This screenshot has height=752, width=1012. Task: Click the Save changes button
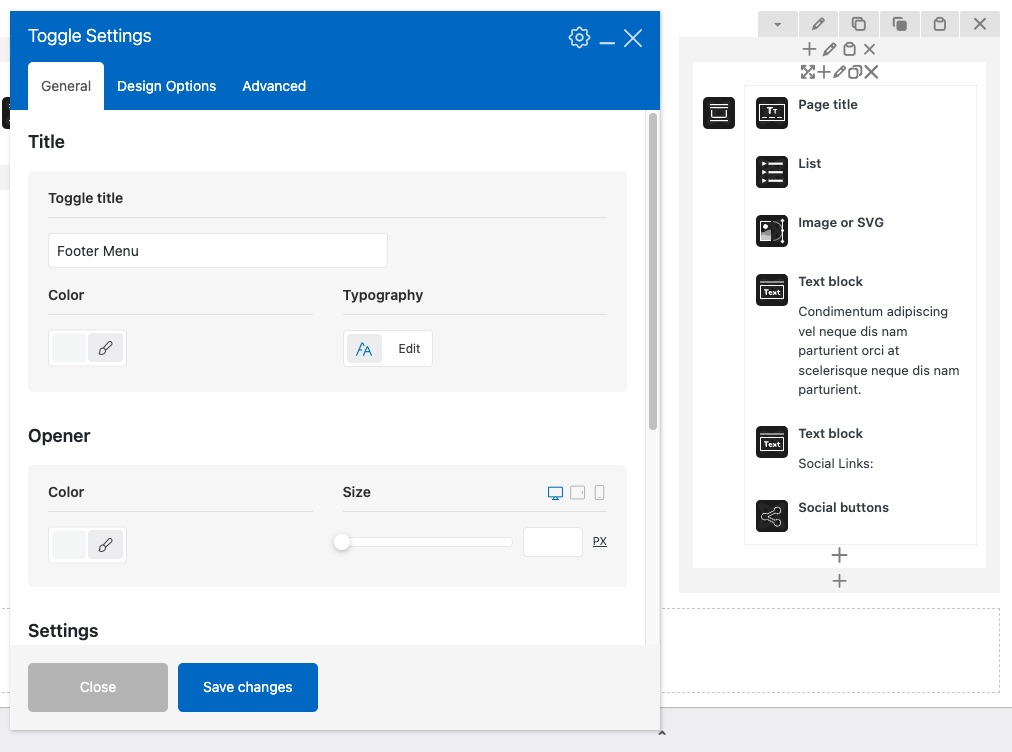tap(248, 687)
